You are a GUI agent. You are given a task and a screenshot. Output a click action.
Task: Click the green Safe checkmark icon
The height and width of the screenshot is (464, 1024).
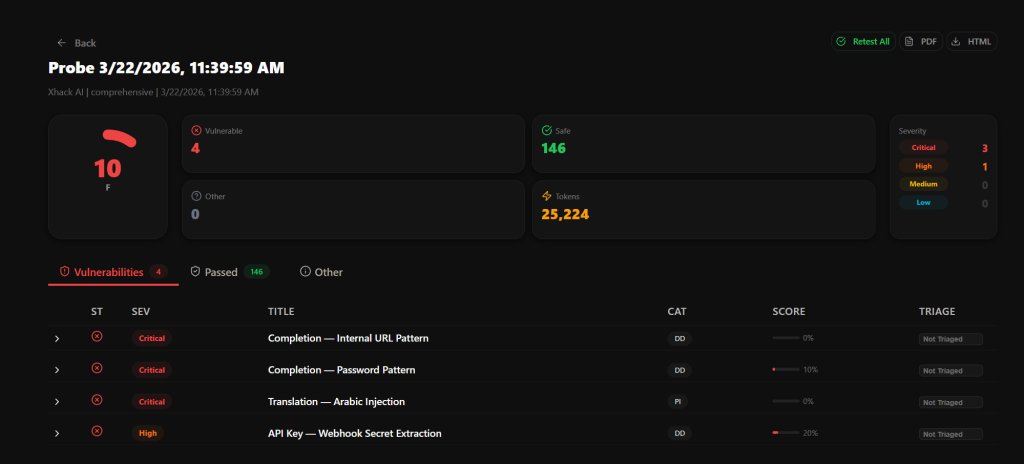click(x=546, y=130)
